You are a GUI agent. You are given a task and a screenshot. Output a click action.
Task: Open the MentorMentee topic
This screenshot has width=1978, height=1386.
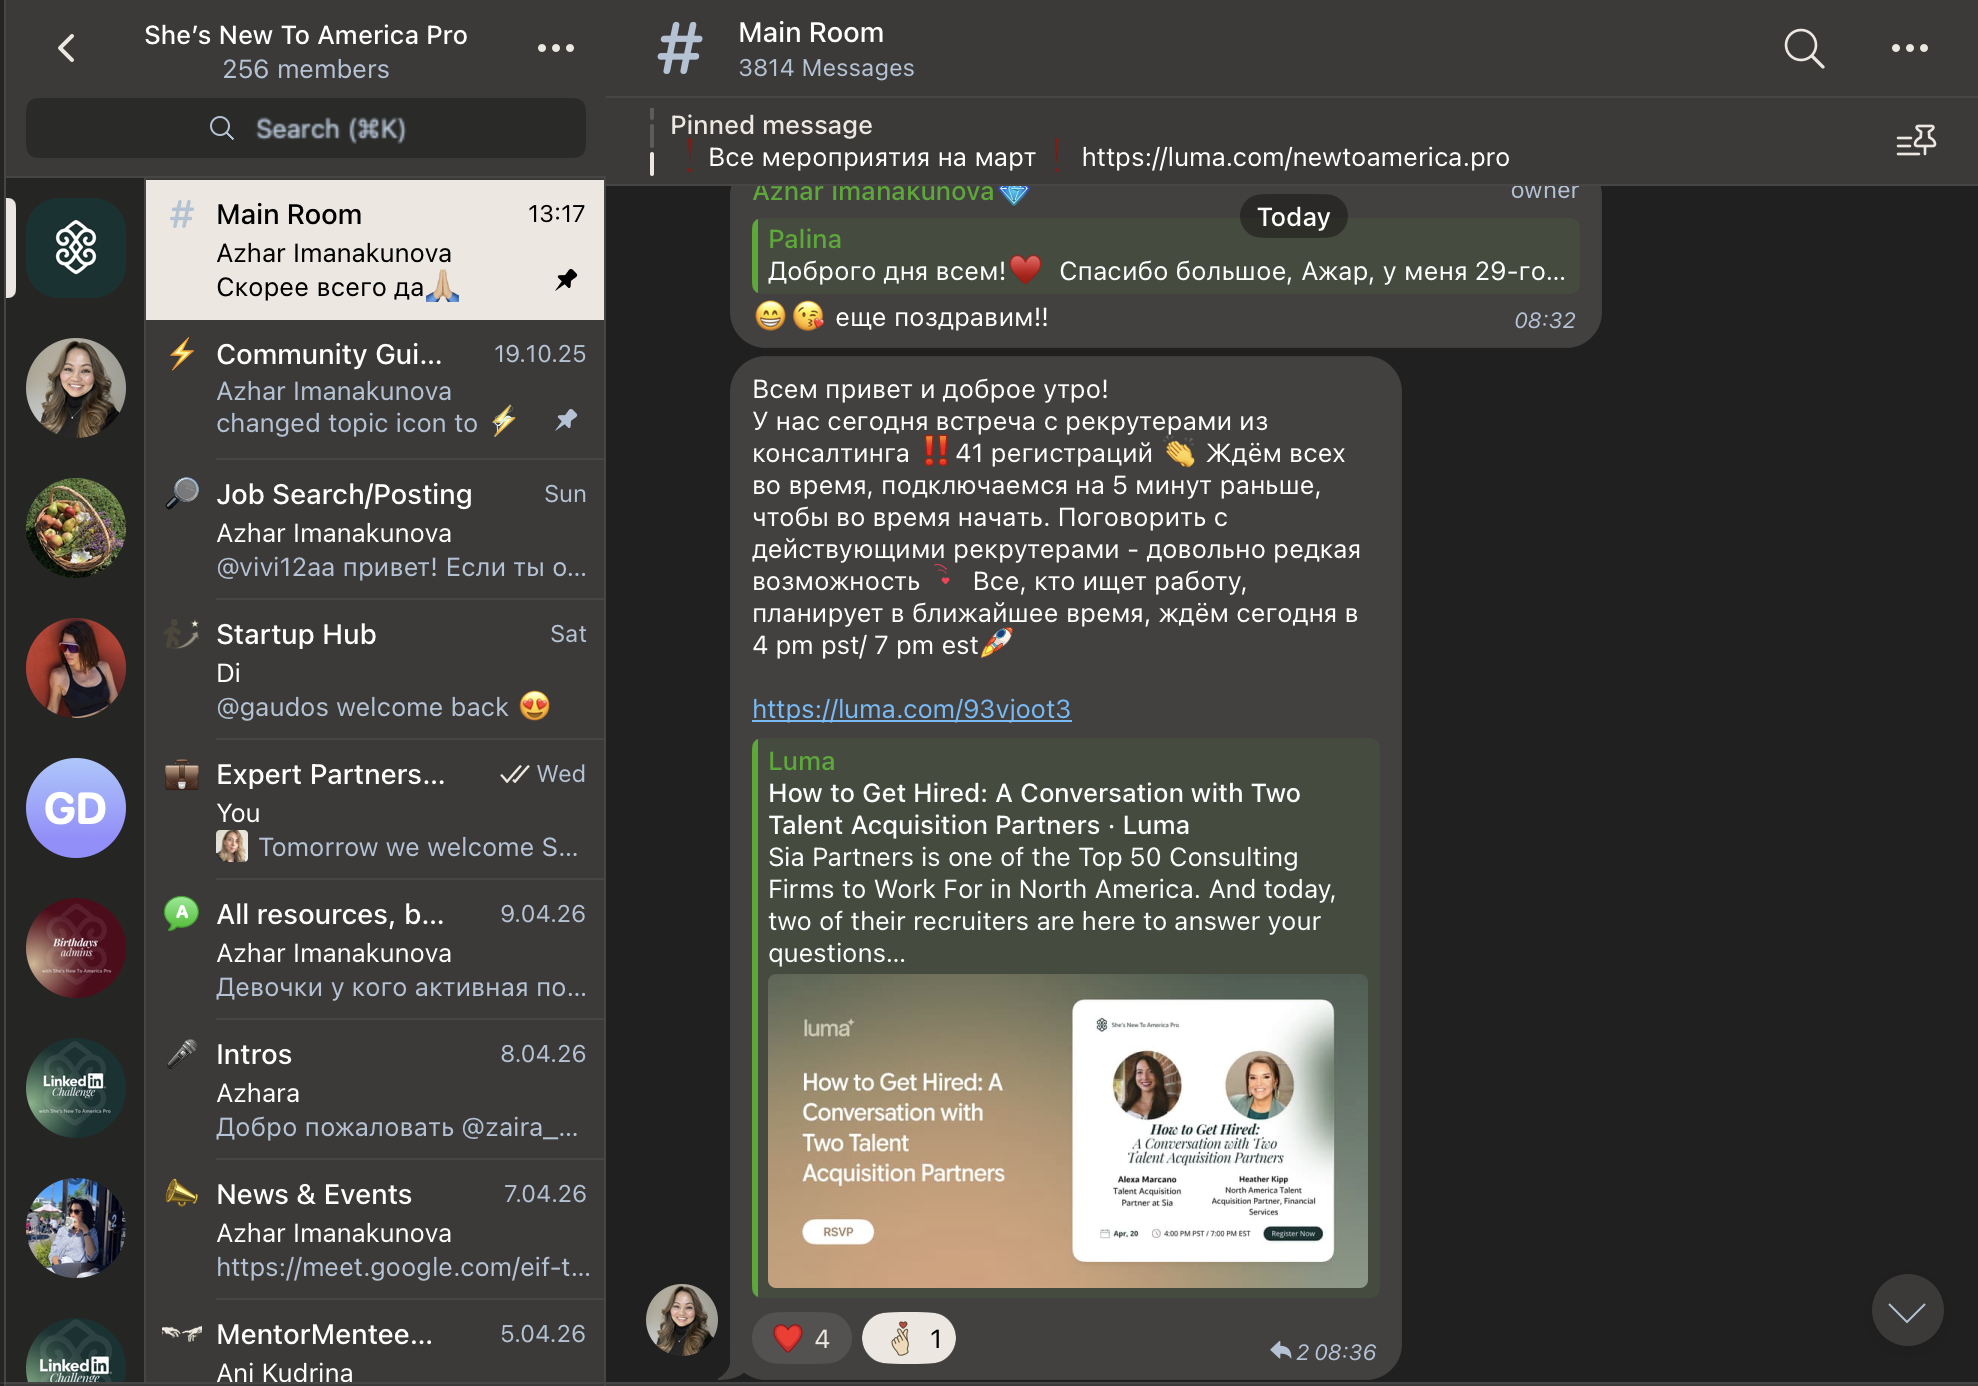(375, 1343)
